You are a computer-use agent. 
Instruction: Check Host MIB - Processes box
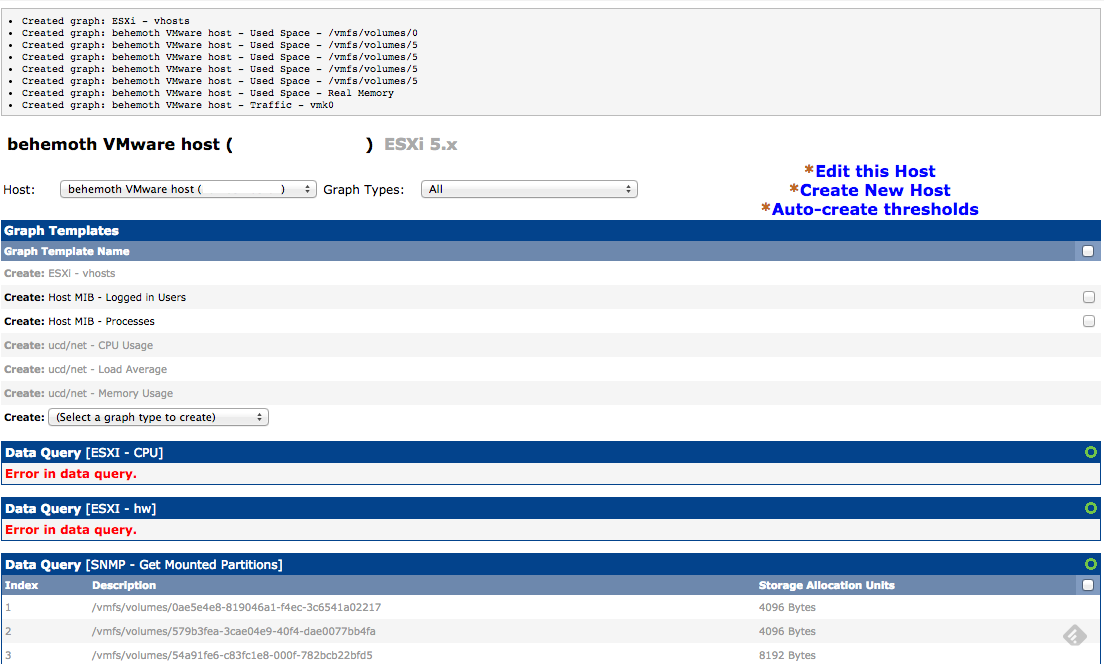point(1089,321)
